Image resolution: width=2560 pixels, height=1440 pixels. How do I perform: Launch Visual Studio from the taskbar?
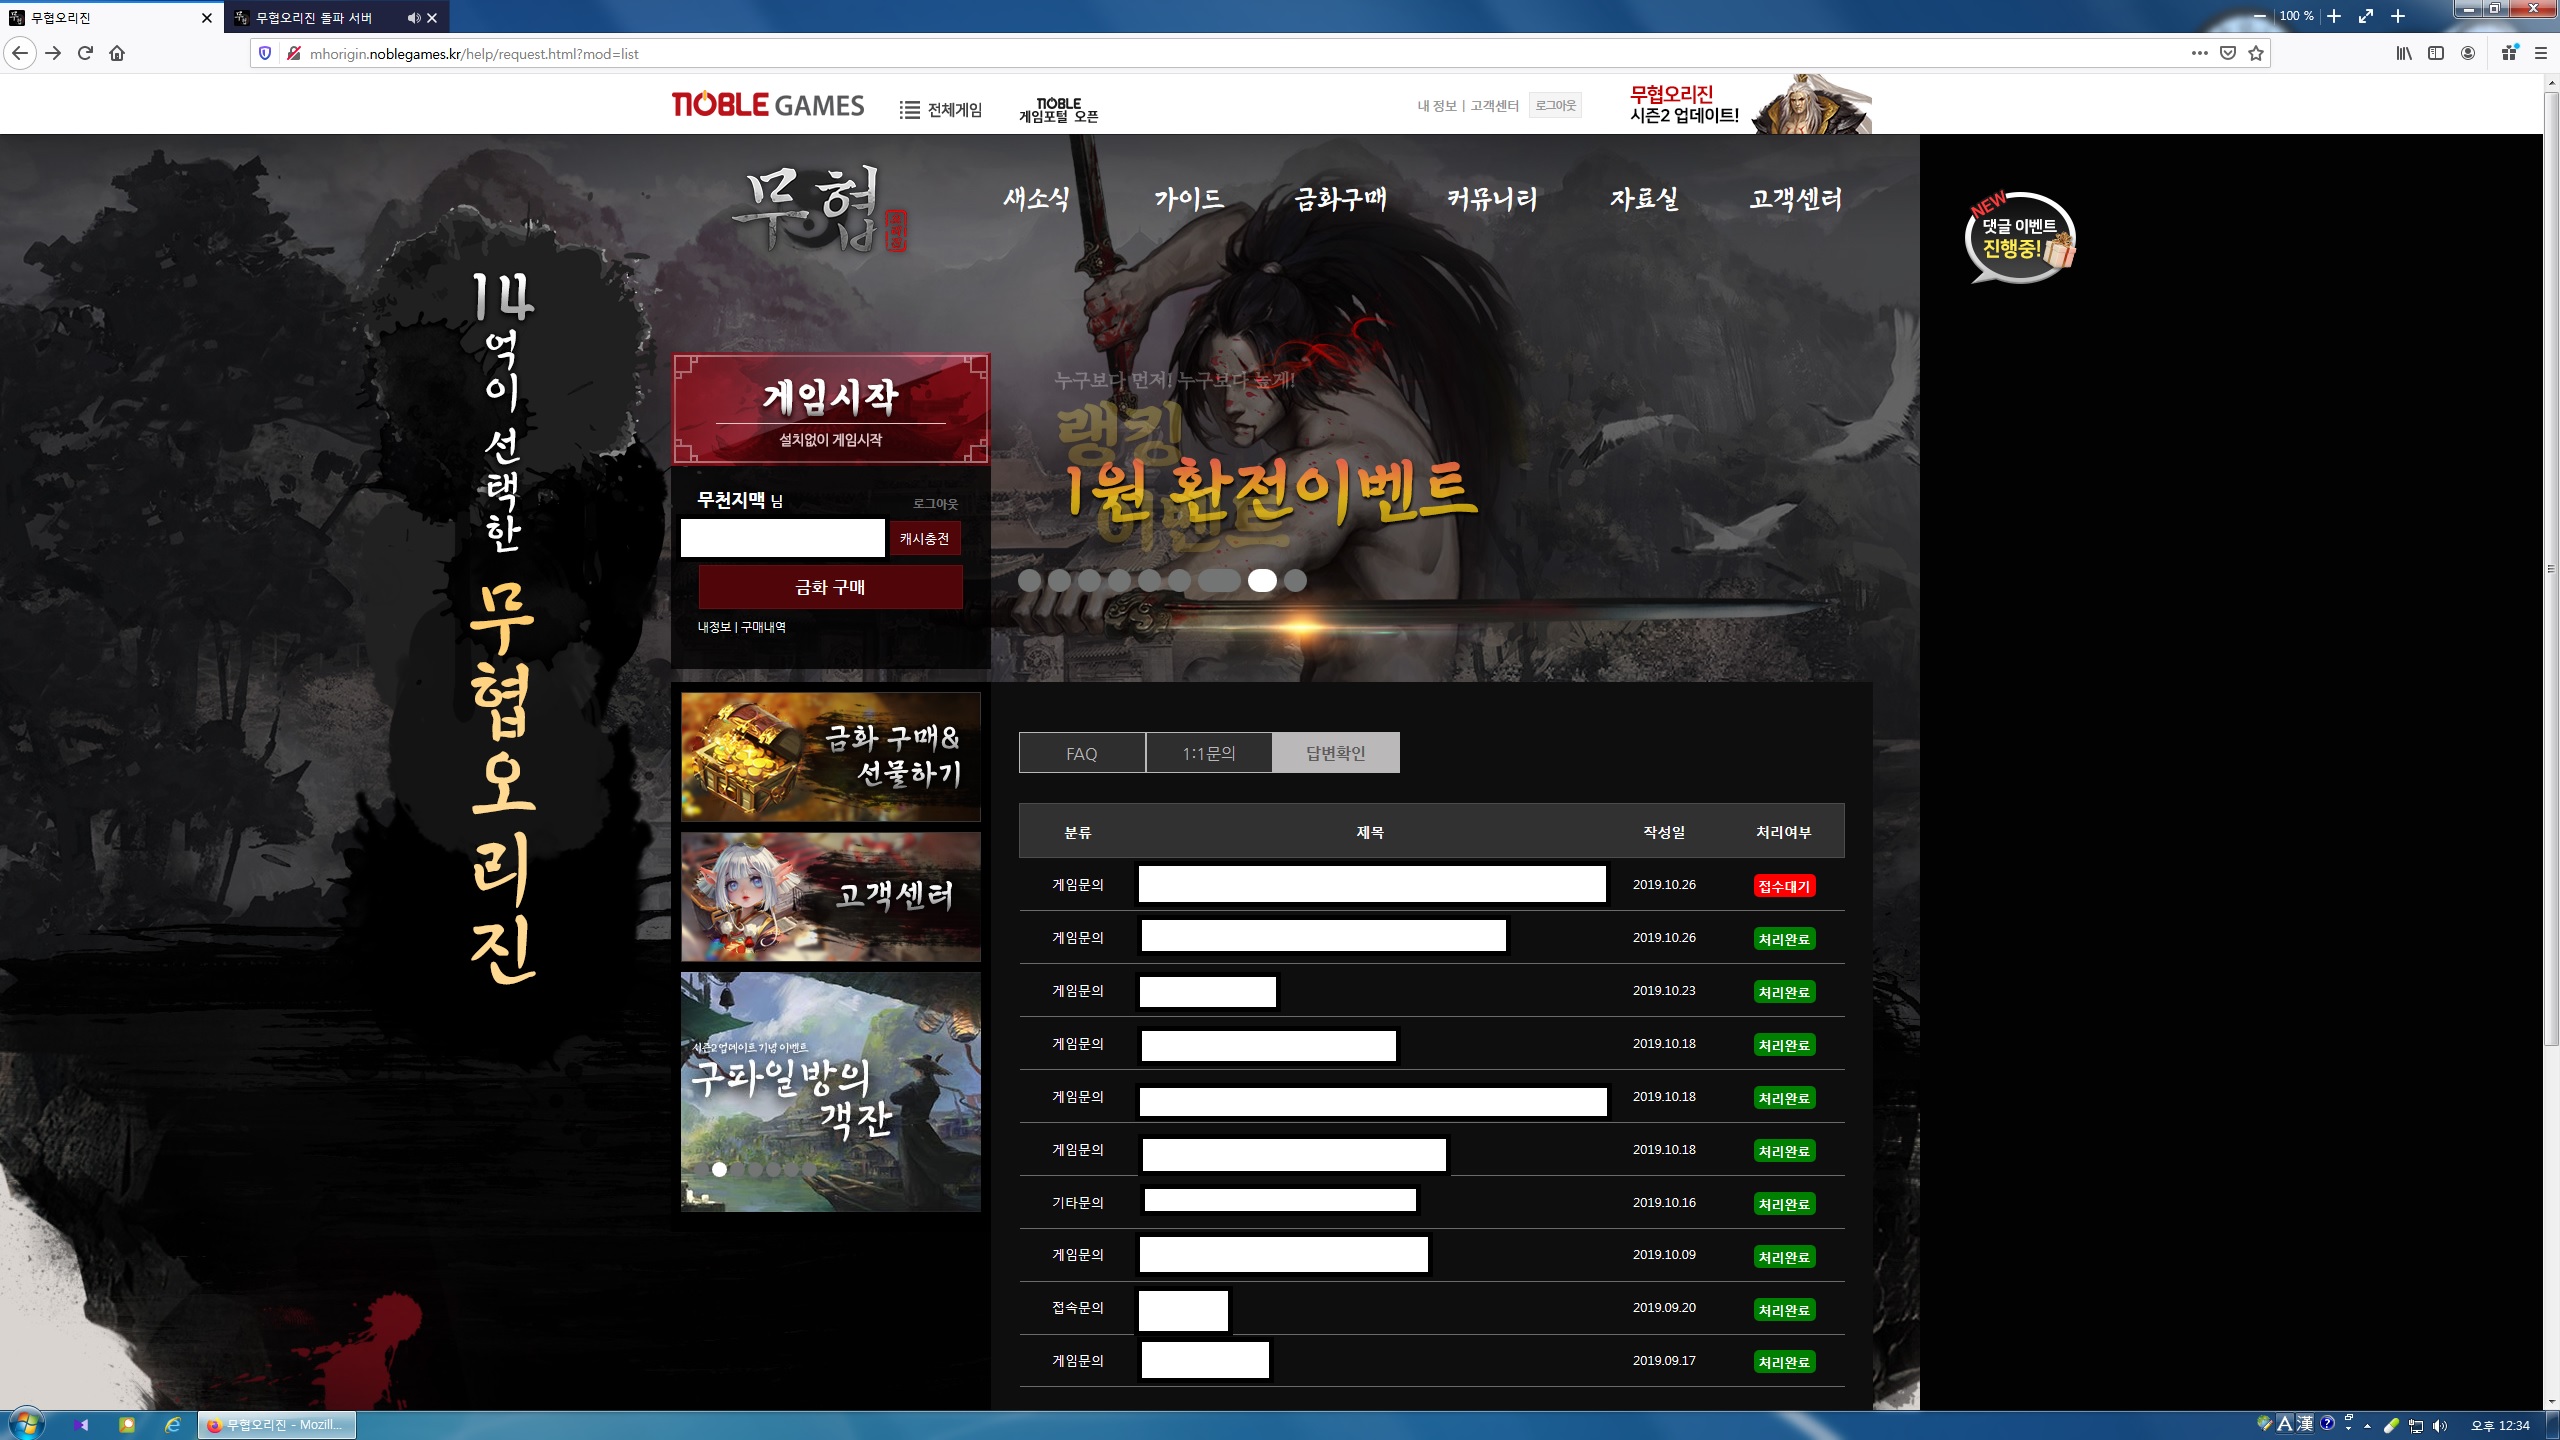[x=81, y=1425]
